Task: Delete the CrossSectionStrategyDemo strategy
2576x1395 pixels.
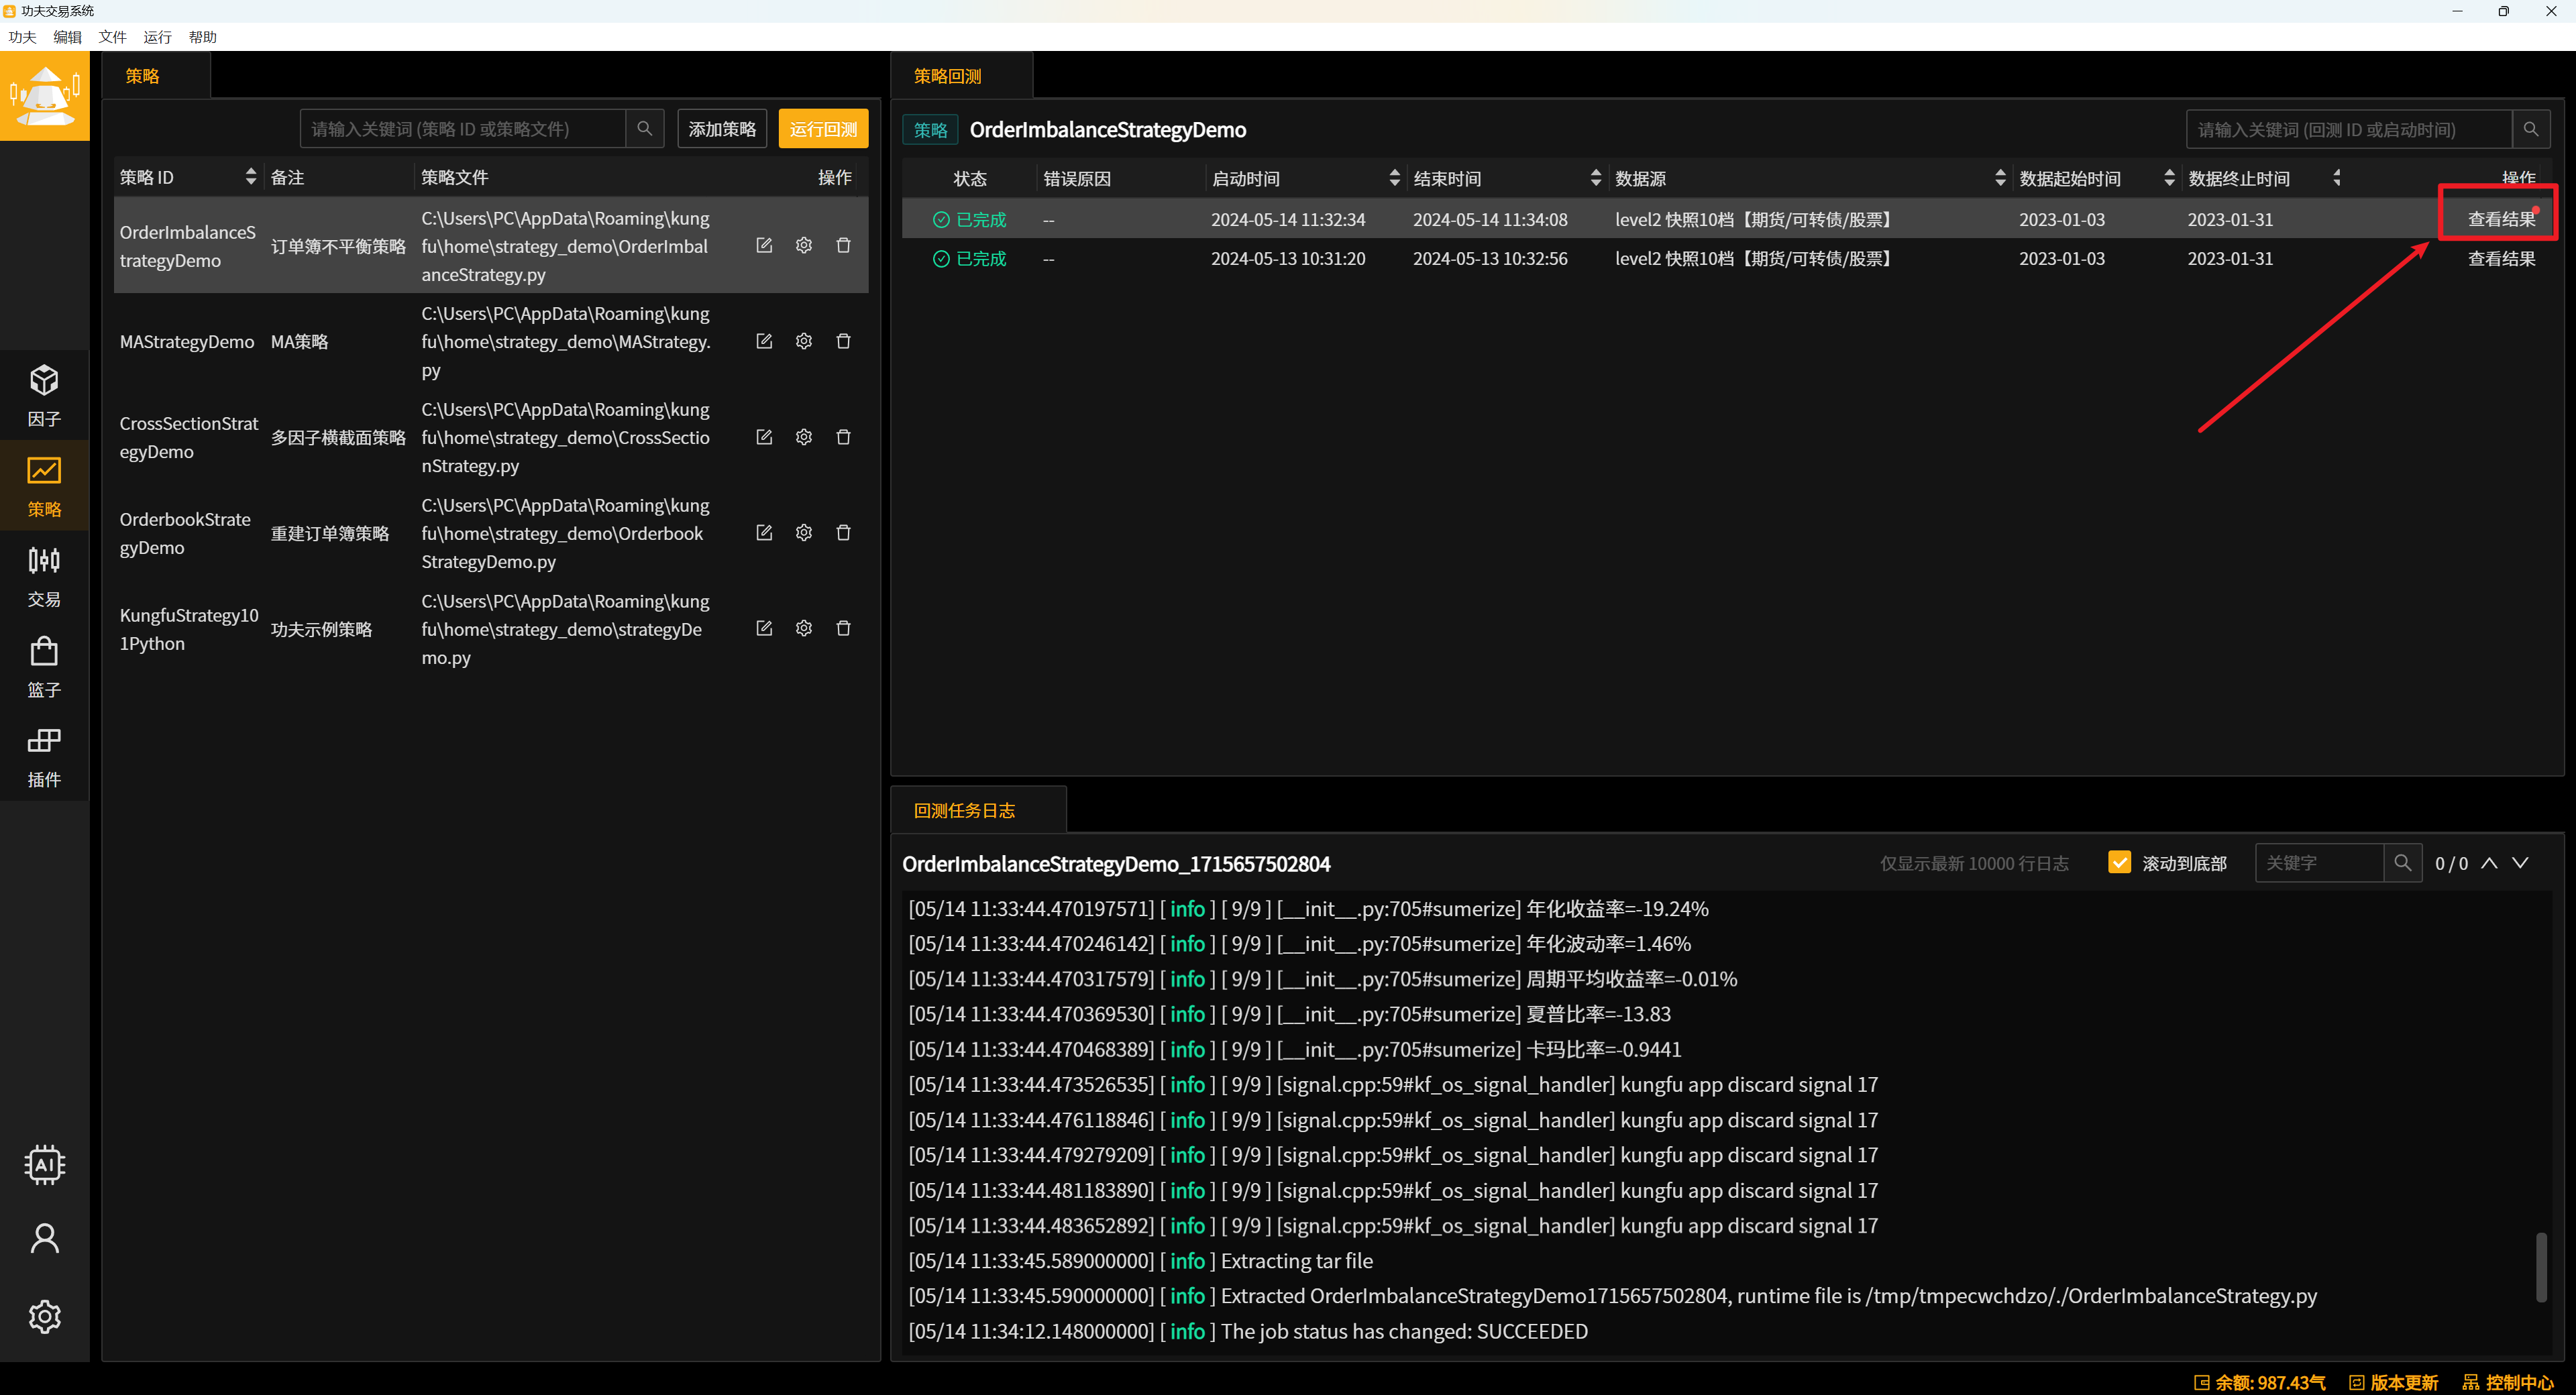Action: (x=843, y=437)
